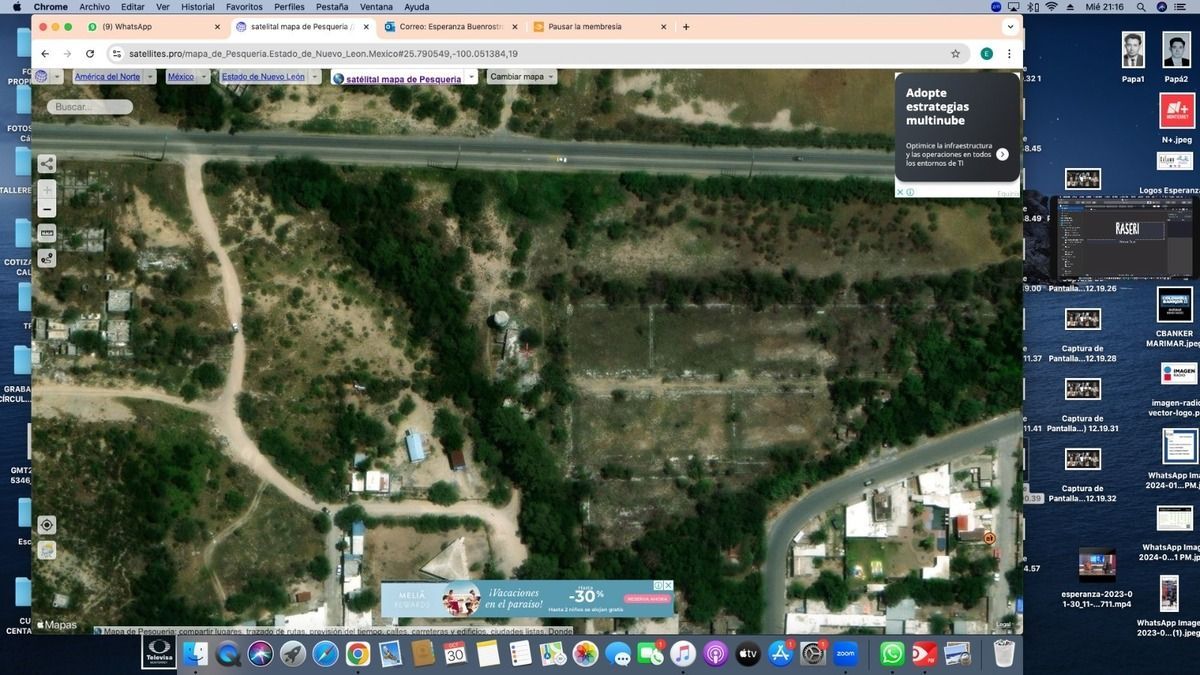Switch to the WhatsApp browser tab
The width and height of the screenshot is (1200, 675).
pos(150,26)
